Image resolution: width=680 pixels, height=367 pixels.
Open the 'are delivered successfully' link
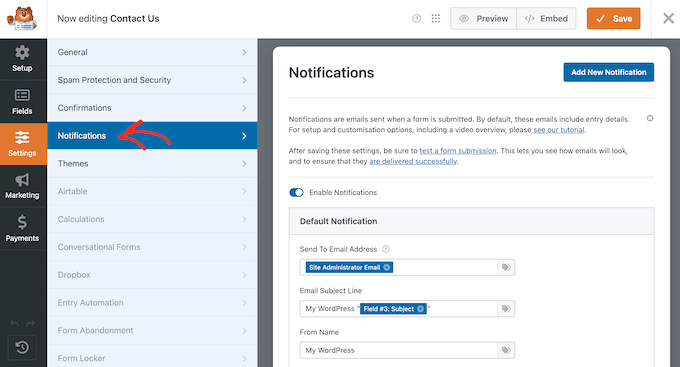click(413, 161)
